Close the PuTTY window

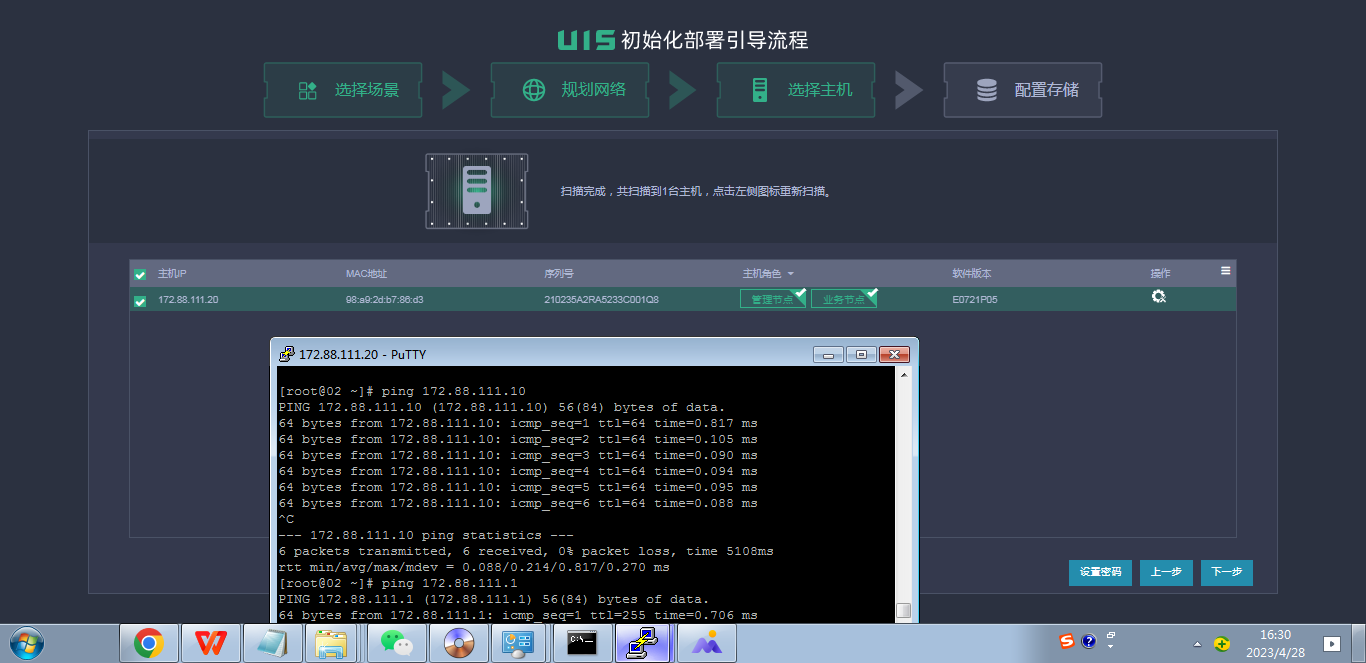(894, 354)
